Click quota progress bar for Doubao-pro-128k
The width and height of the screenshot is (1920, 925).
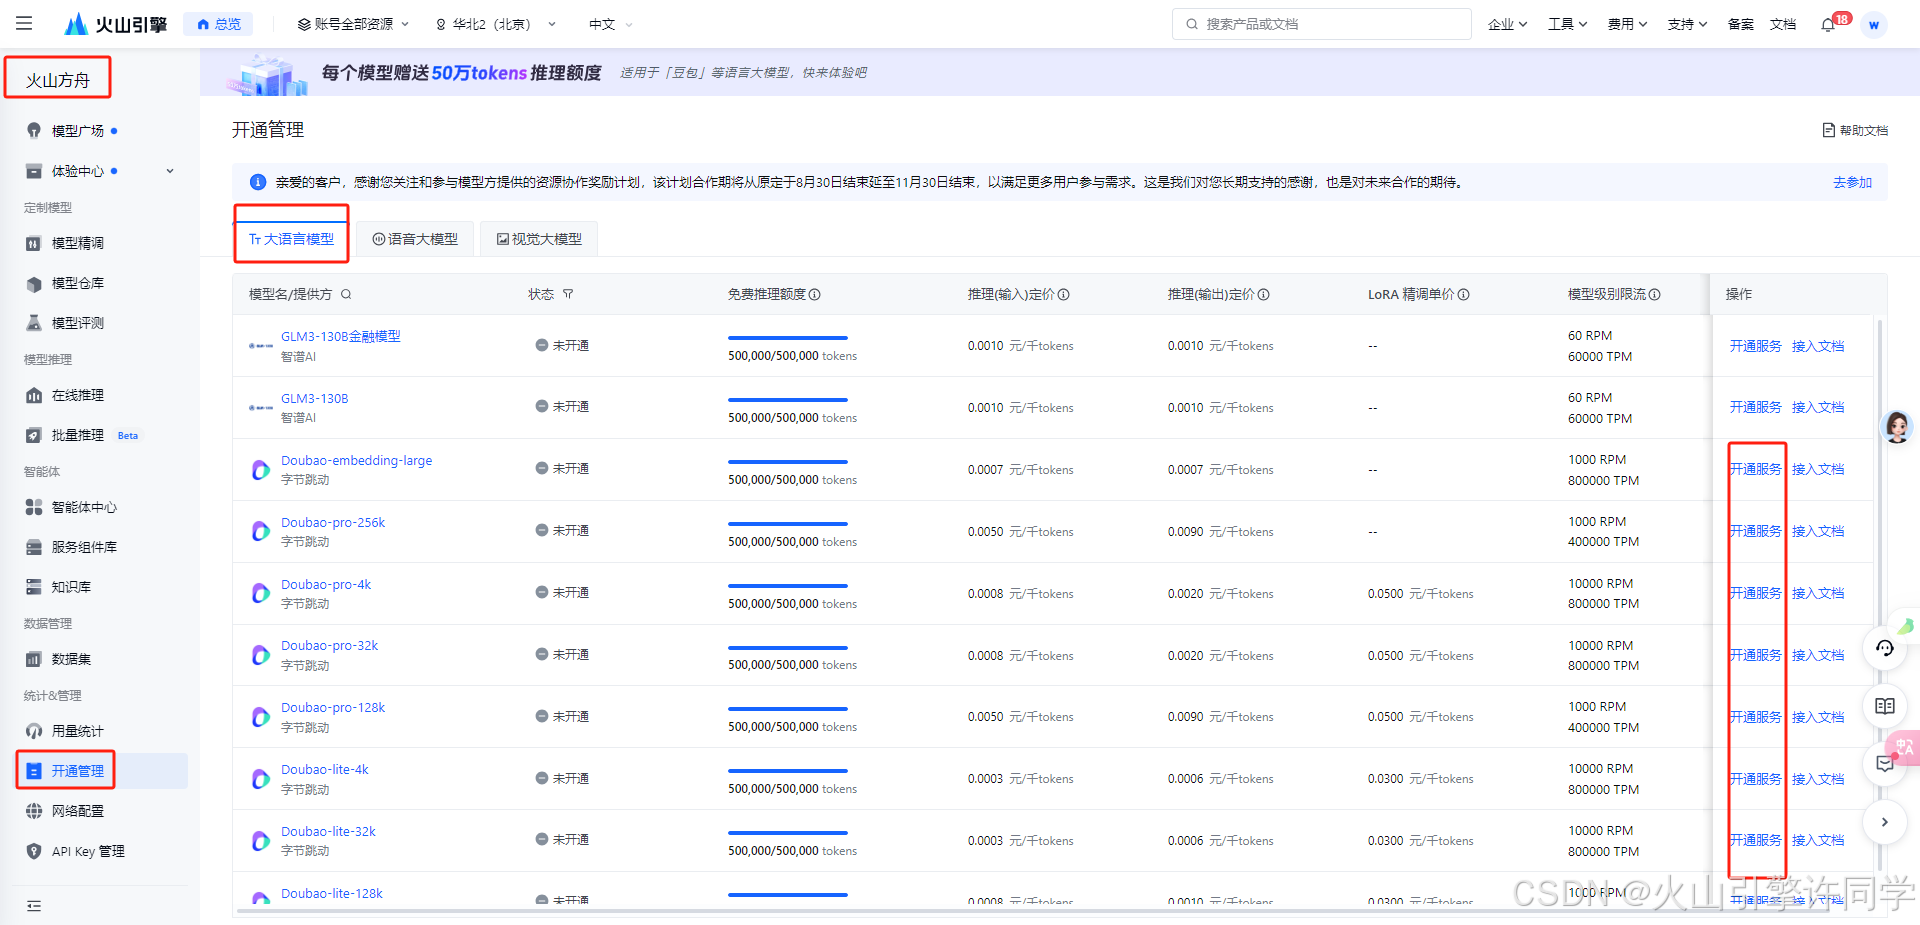788,709
